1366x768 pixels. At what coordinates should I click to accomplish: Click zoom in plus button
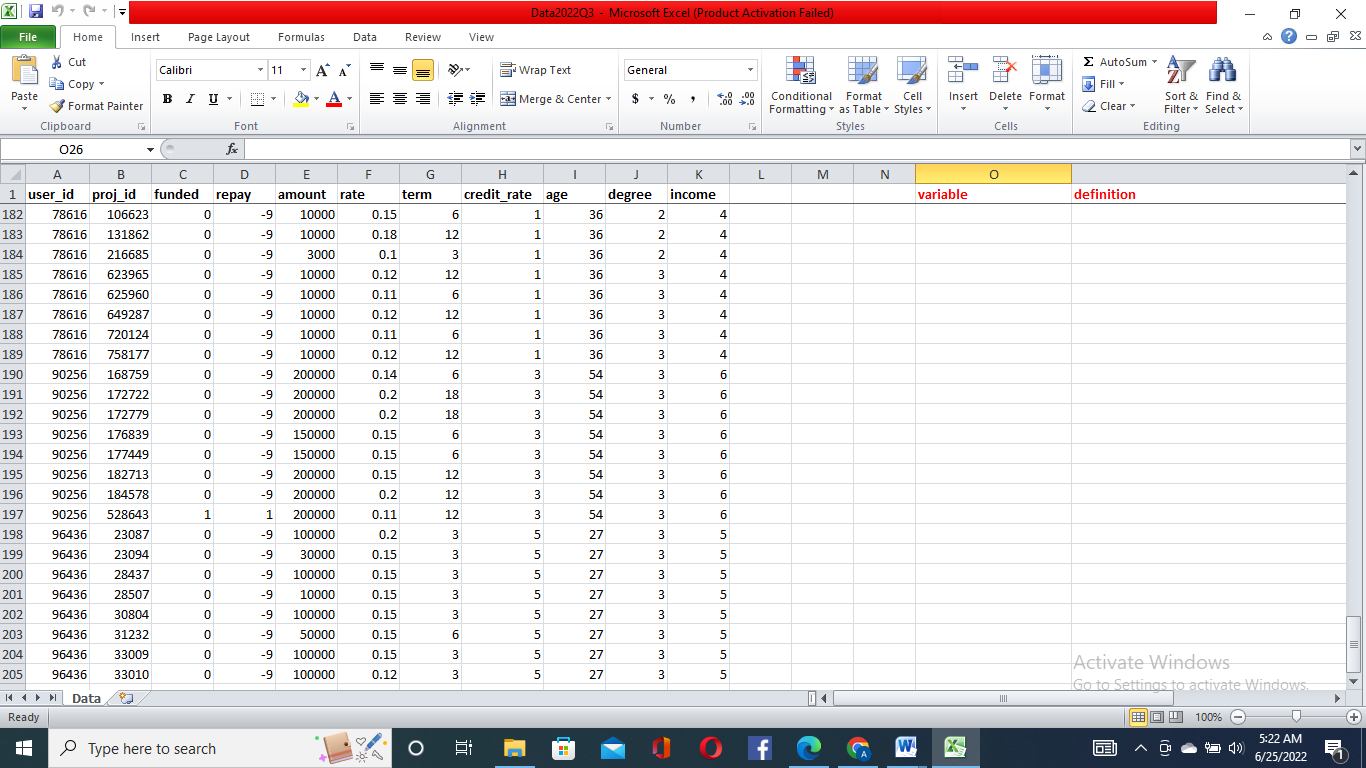coord(1354,717)
